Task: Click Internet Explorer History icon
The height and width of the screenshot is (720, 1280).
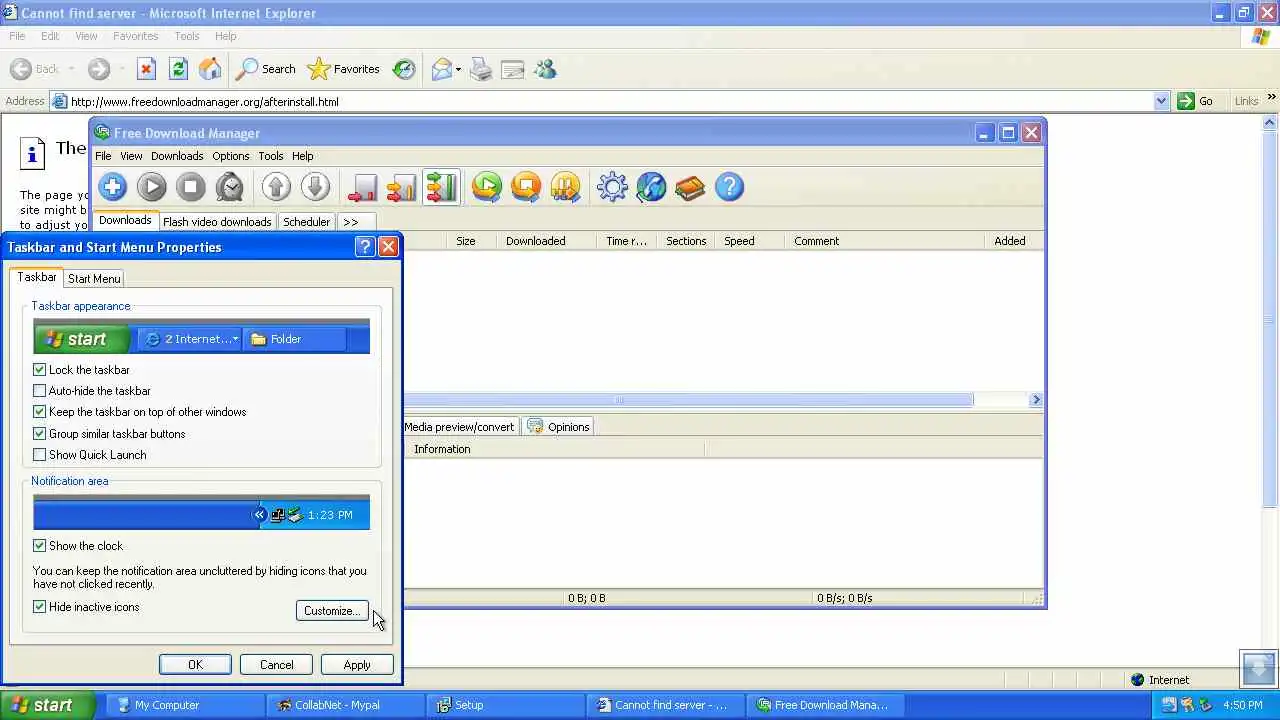Action: pyautogui.click(x=404, y=69)
